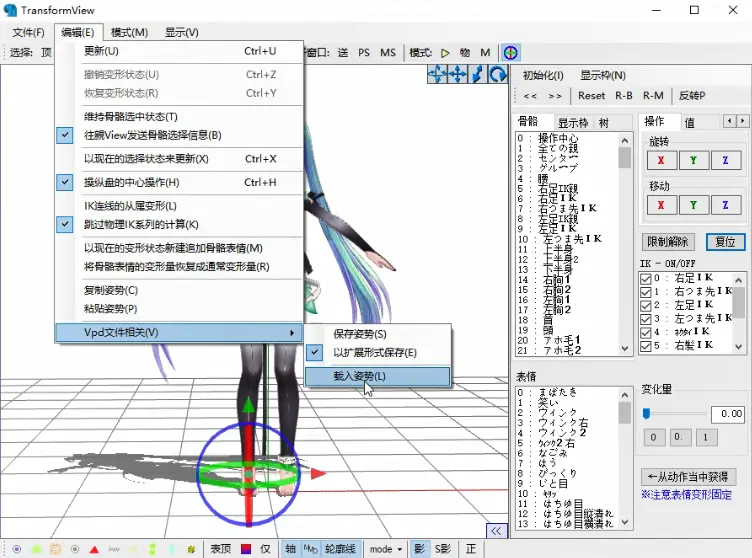Click the orange dotted square icon
Viewport: 752px width, 558px height.
(56, 549)
